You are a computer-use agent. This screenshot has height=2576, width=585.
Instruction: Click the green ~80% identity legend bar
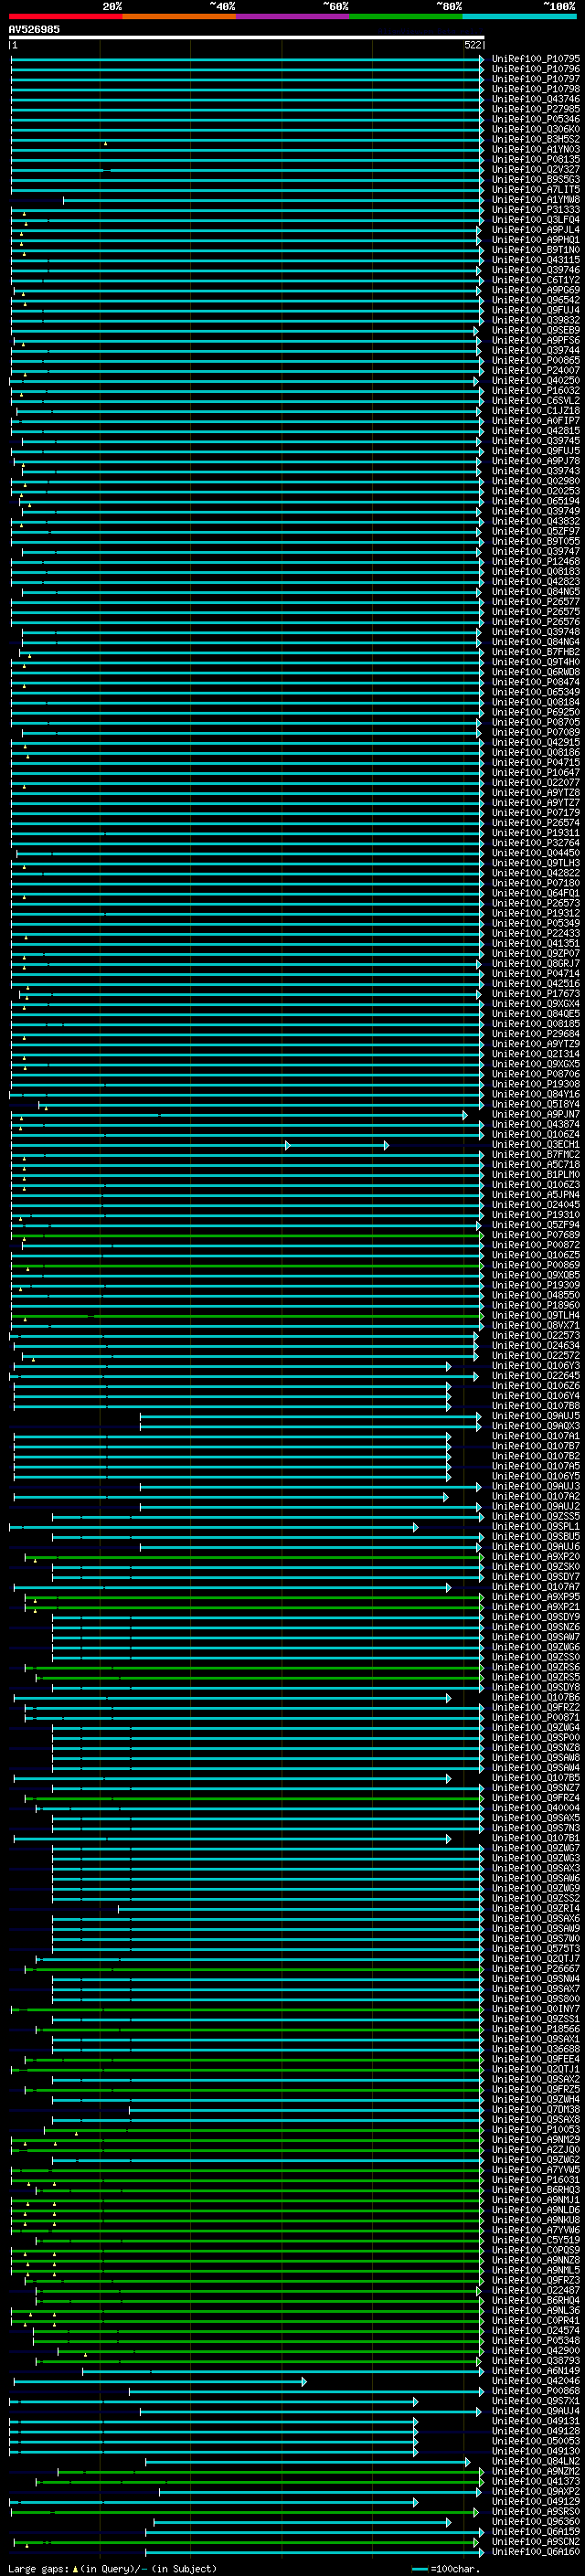[x=406, y=16]
